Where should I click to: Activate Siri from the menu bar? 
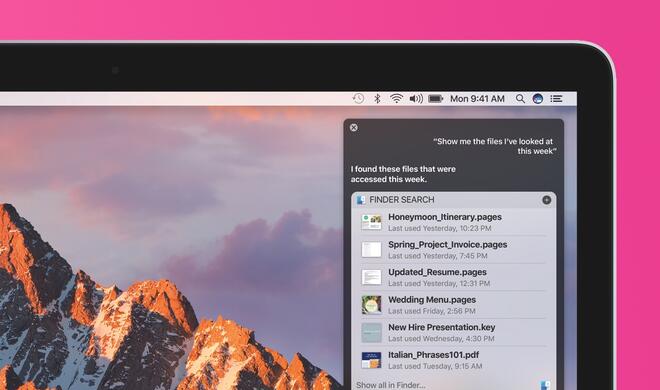538,98
